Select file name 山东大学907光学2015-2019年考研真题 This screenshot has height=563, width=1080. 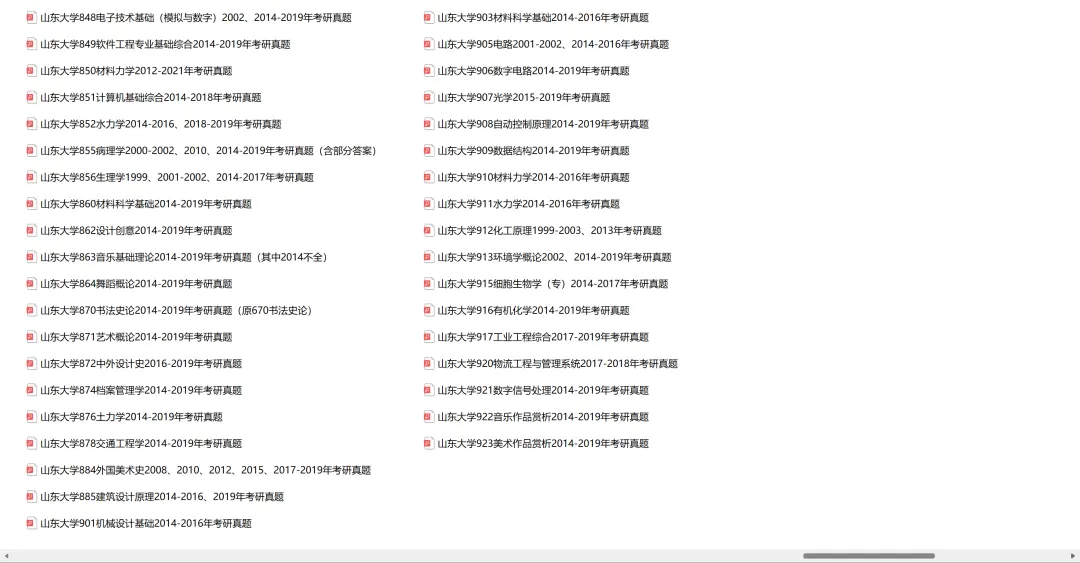click(x=523, y=97)
